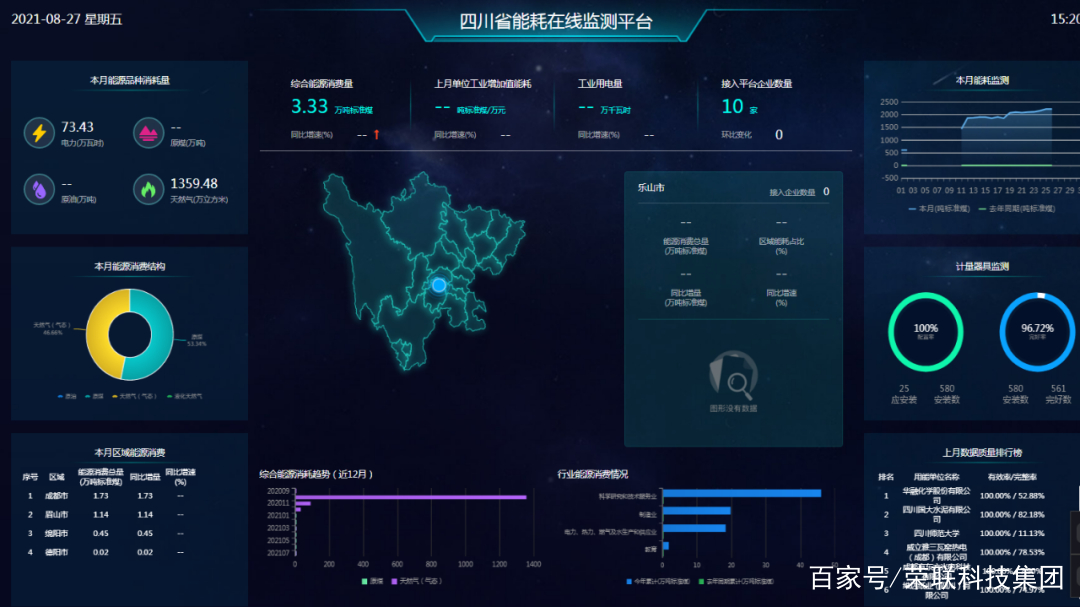
Task: Click the 本月能源消费结构 panel title
Action: coord(129,267)
